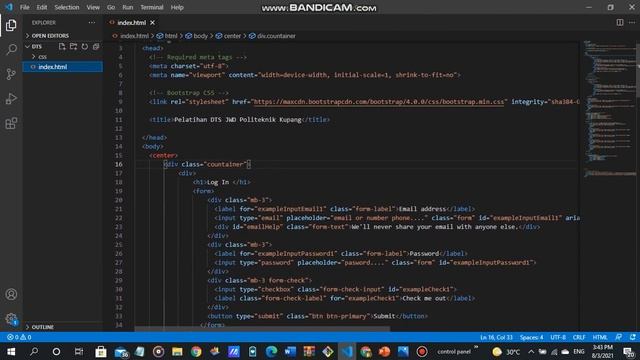Click CRLF end of line setting
The height and width of the screenshot is (360, 640).
pos(579,337)
